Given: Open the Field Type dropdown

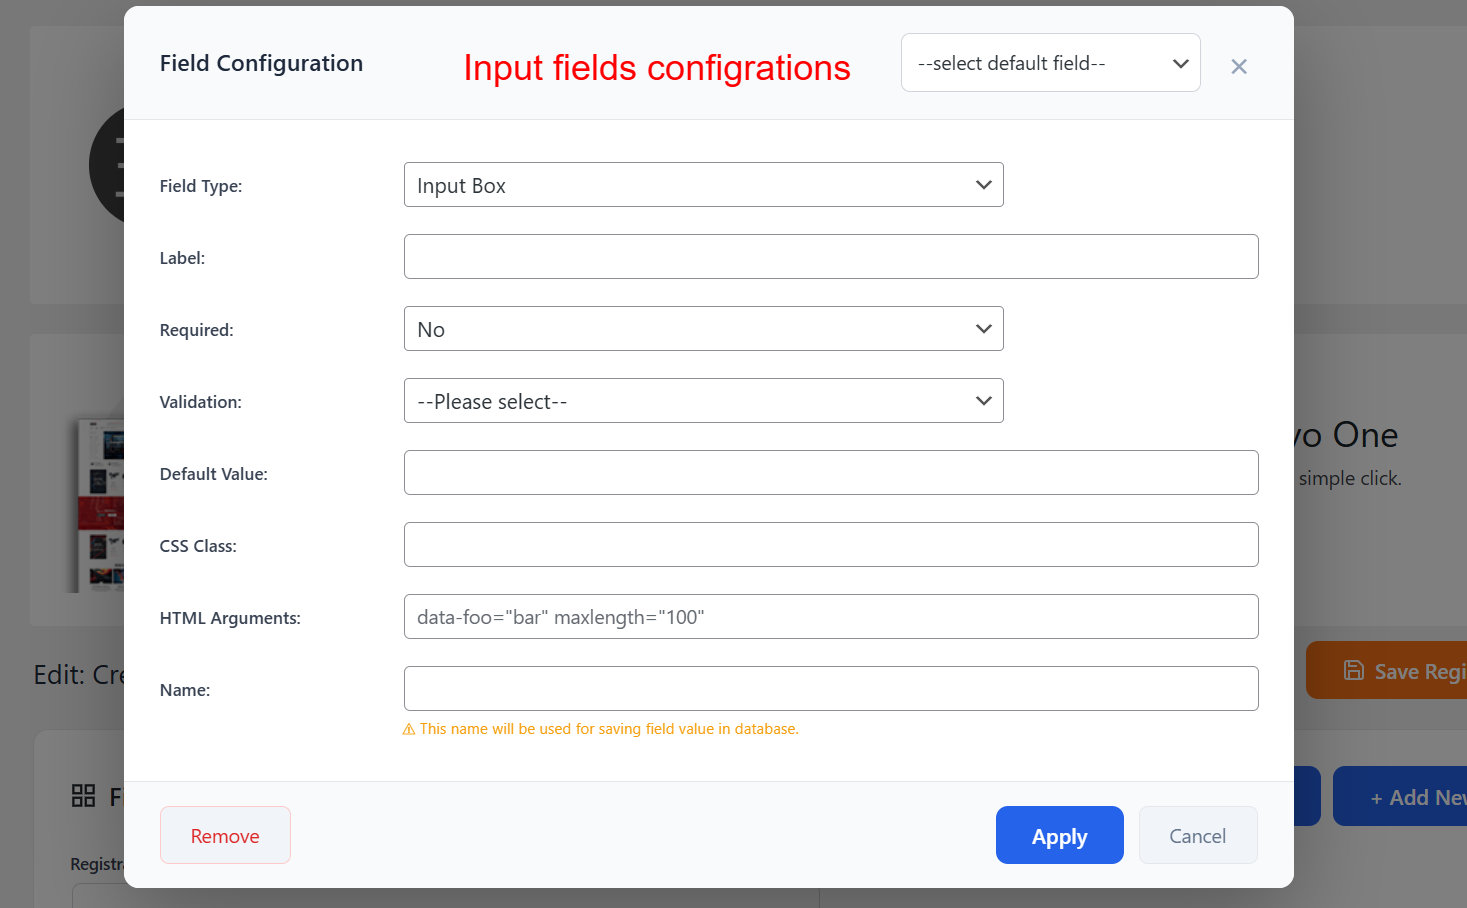Looking at the screenshot, I should pyautogui.click(x=703, y=185).
